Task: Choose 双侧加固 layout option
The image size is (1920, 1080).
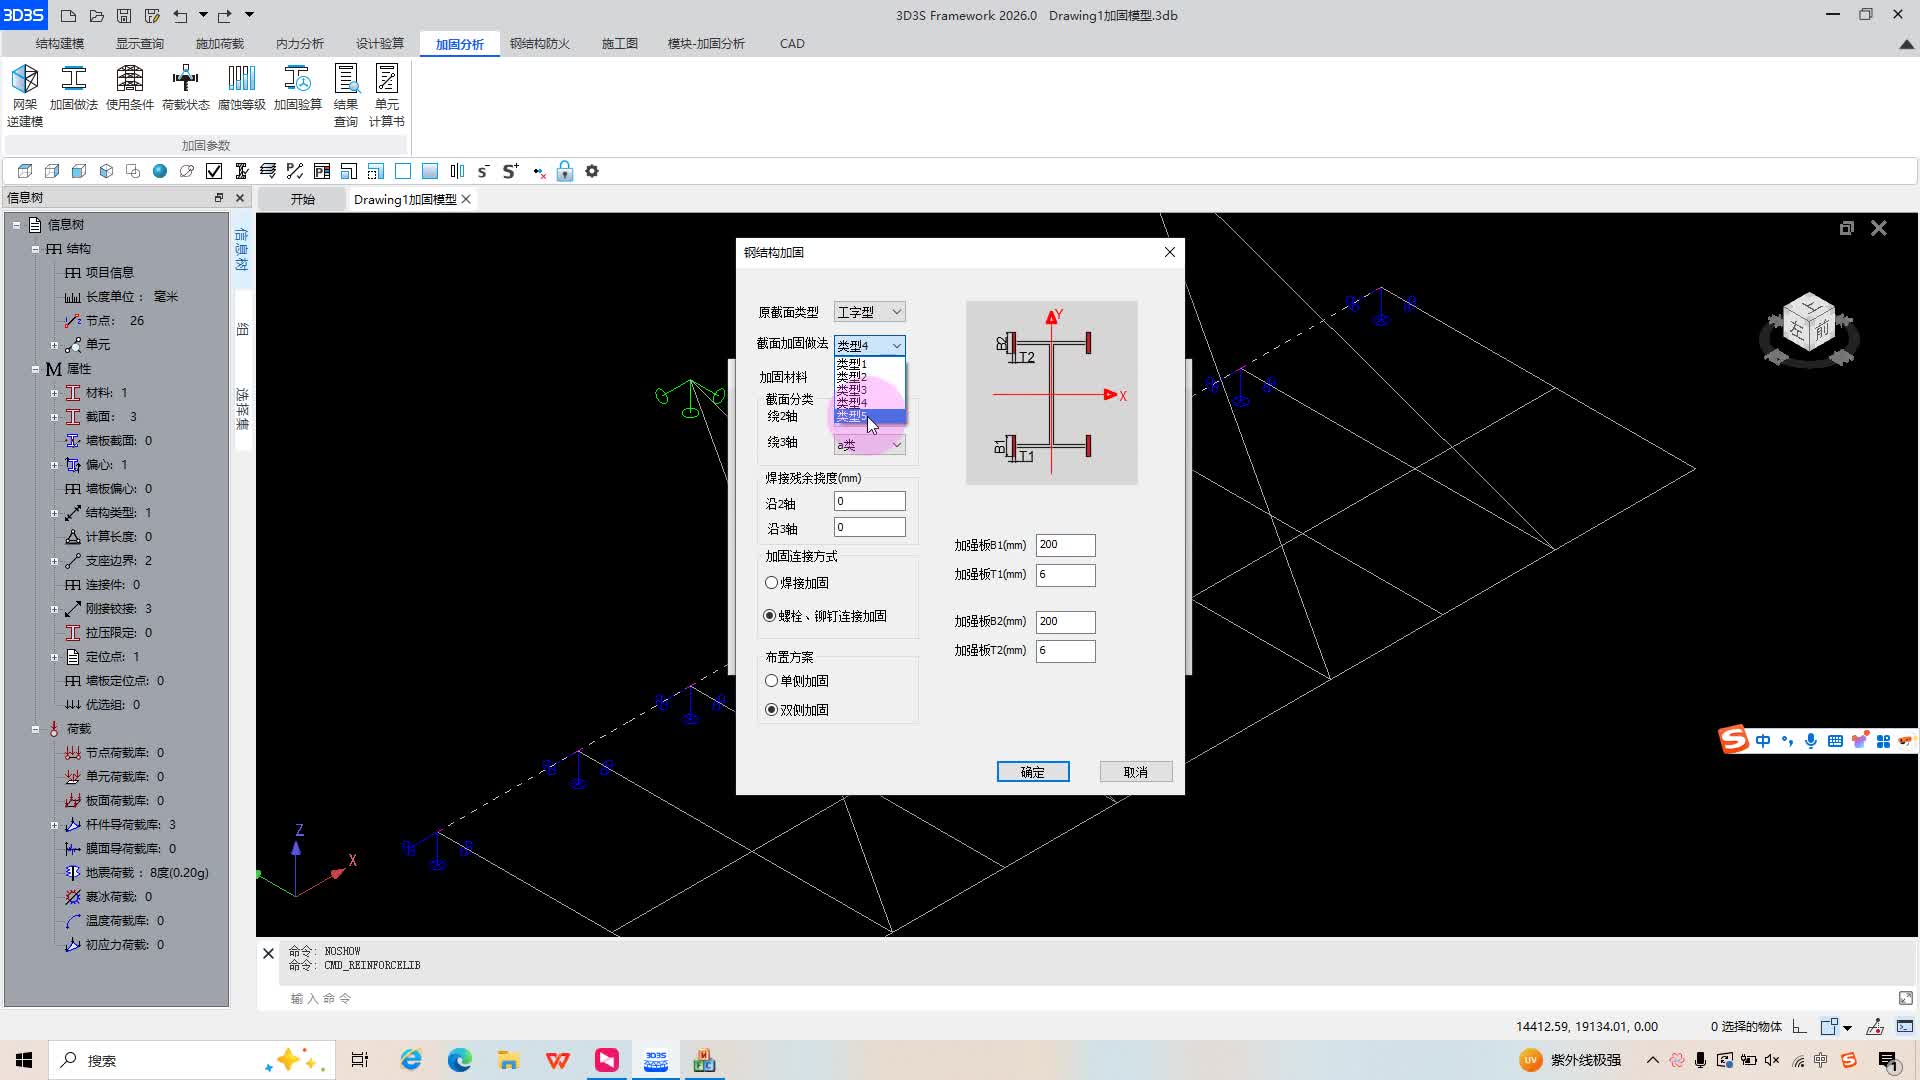Action: [771, 710]
